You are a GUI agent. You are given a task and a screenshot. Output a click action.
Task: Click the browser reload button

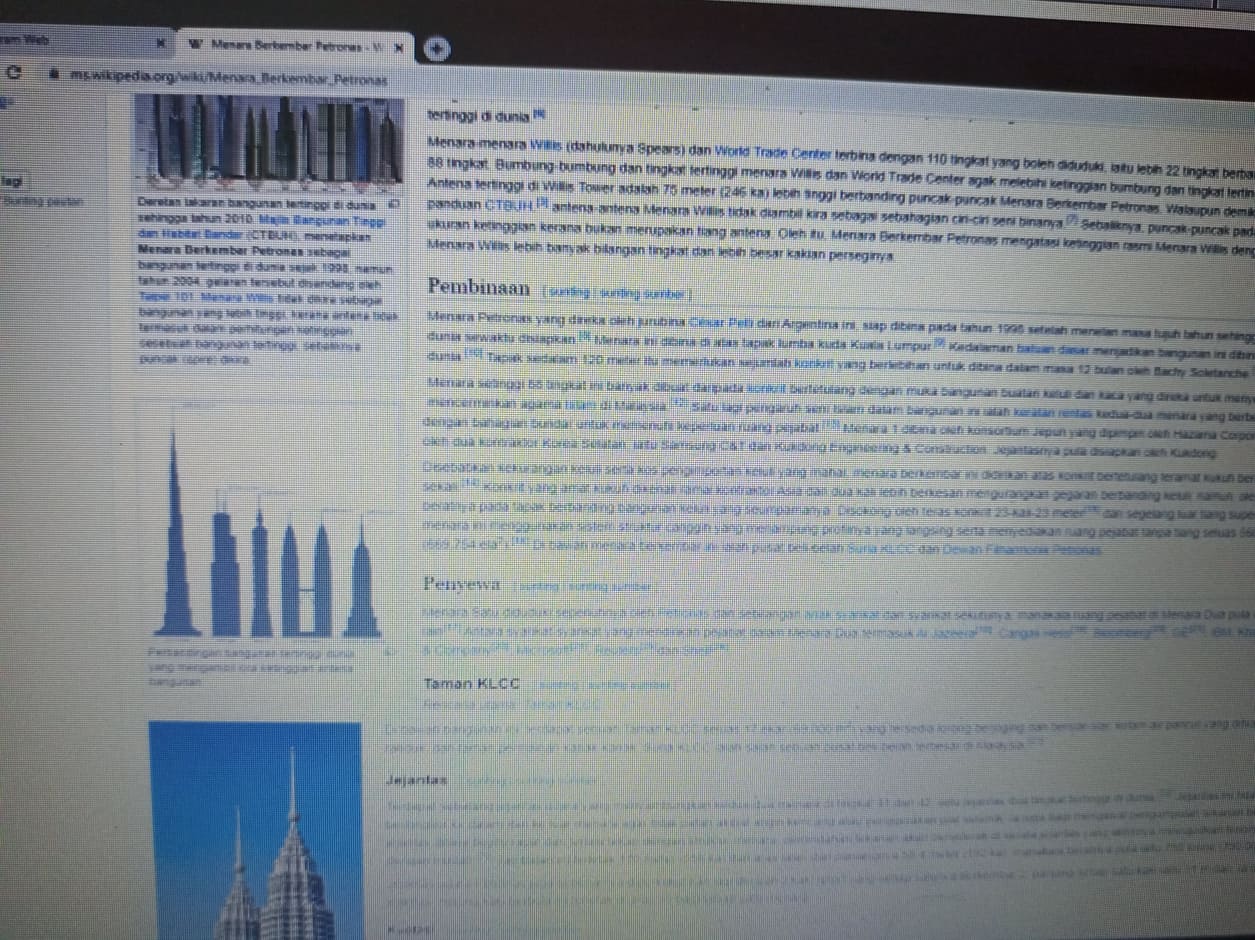(14, 73)
